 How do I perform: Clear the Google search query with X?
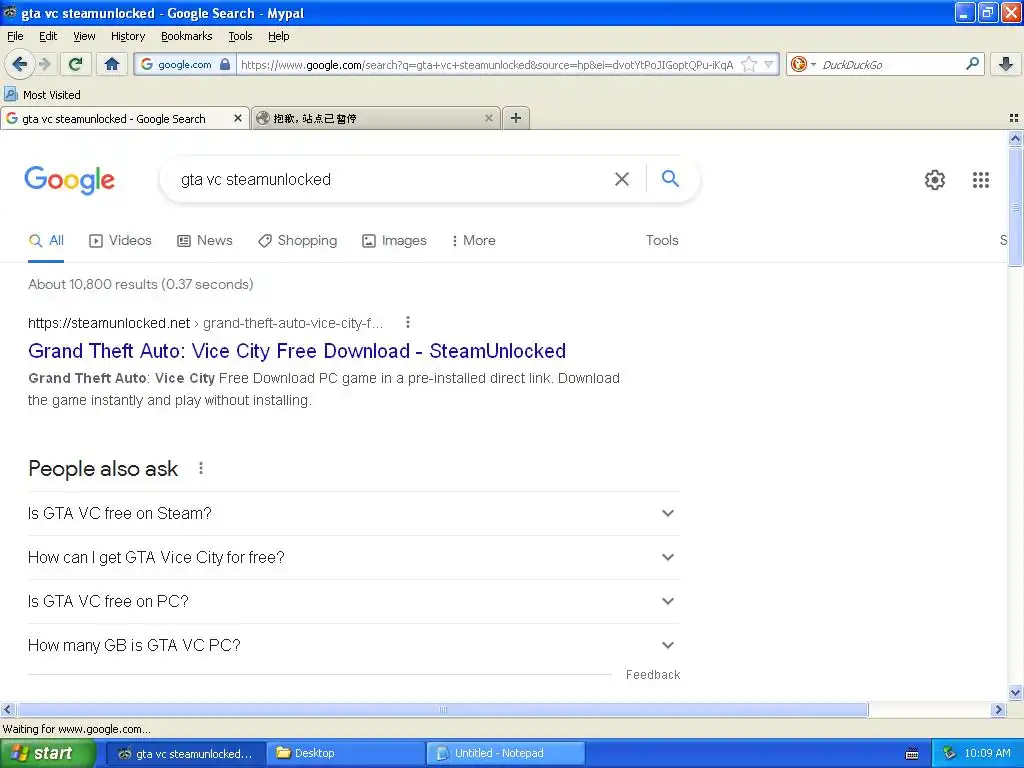(x=622, y=179)
